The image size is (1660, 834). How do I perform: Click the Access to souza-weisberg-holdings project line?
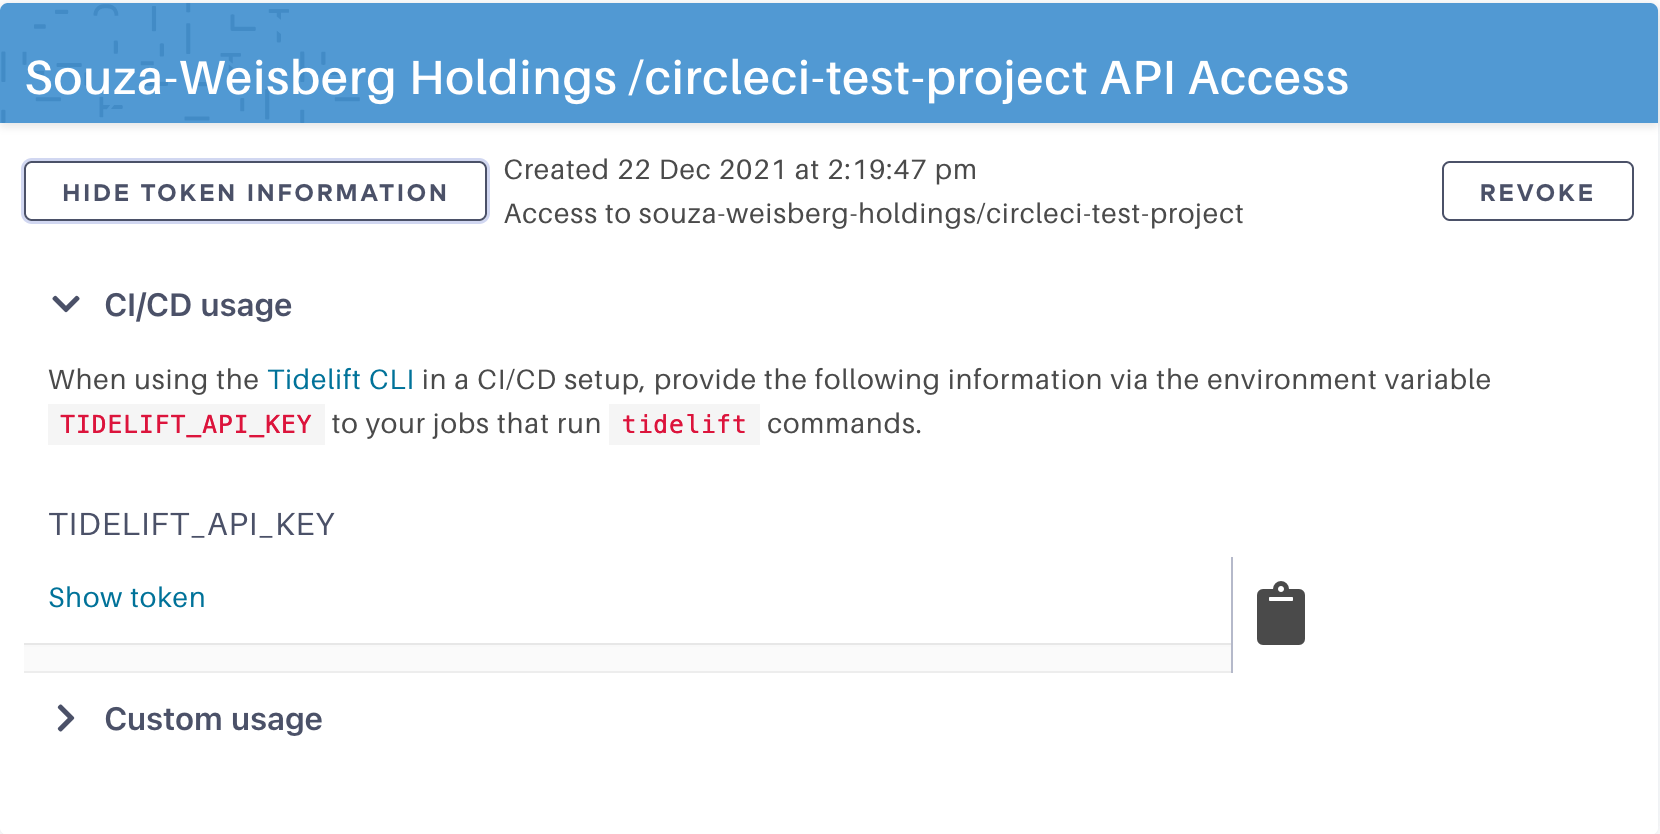point(874,214)
